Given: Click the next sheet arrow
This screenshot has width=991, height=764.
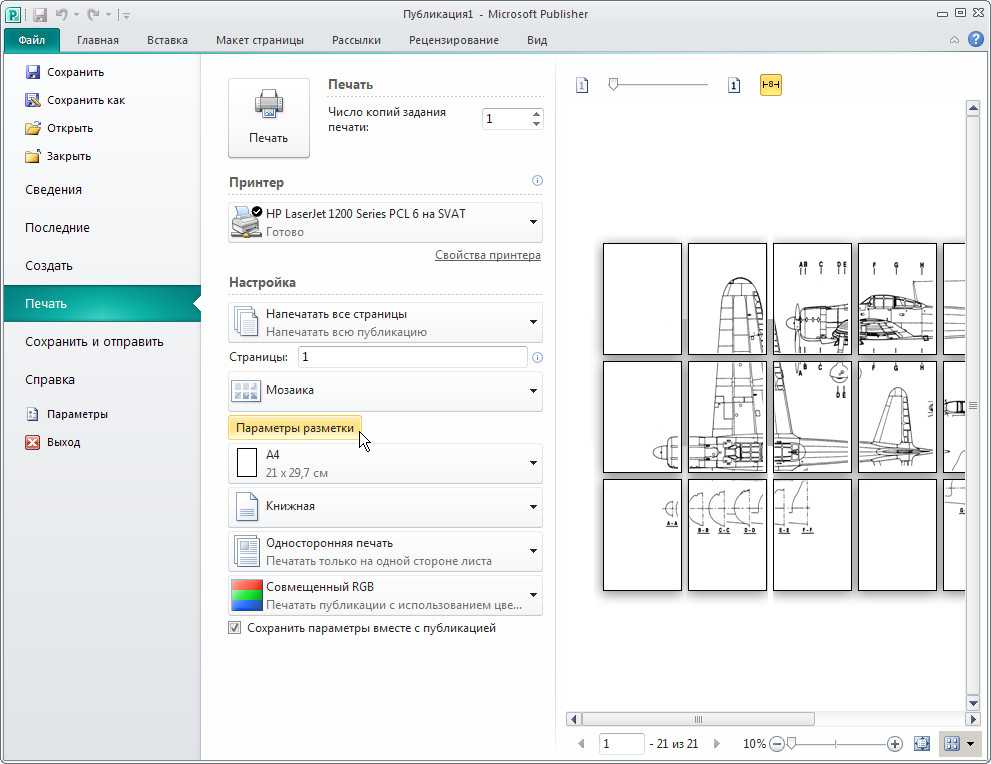Looking at the screenshot, I should tap(716, 744).
